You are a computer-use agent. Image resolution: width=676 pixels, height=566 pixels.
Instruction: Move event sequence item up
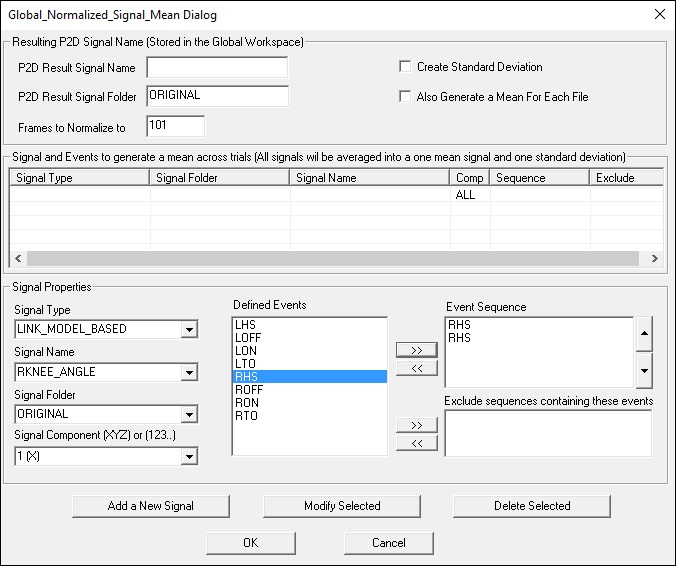point(644,334)
